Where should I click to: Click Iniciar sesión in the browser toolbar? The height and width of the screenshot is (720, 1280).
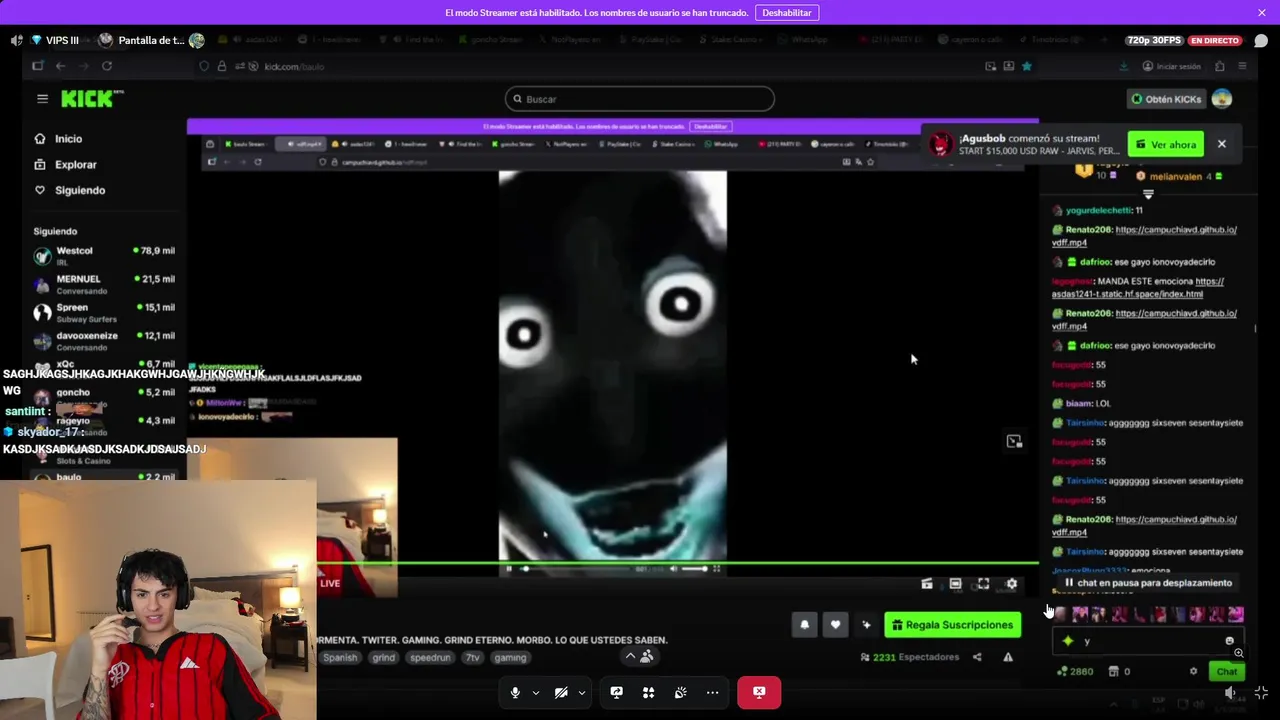[1172, 66]
